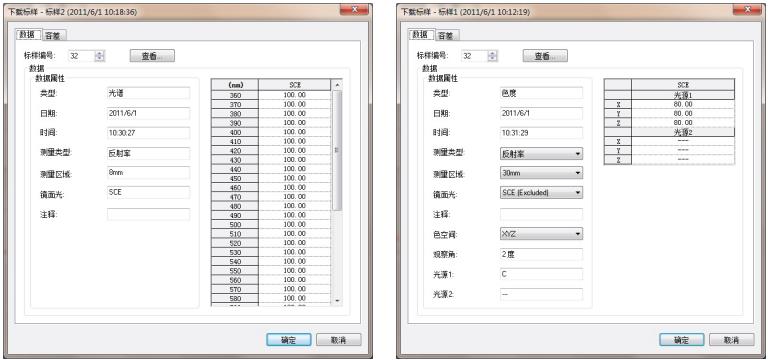Click (nm) column header in spectral table
Image resolution: width=768 pixels, height=360 pixels.
236,85
